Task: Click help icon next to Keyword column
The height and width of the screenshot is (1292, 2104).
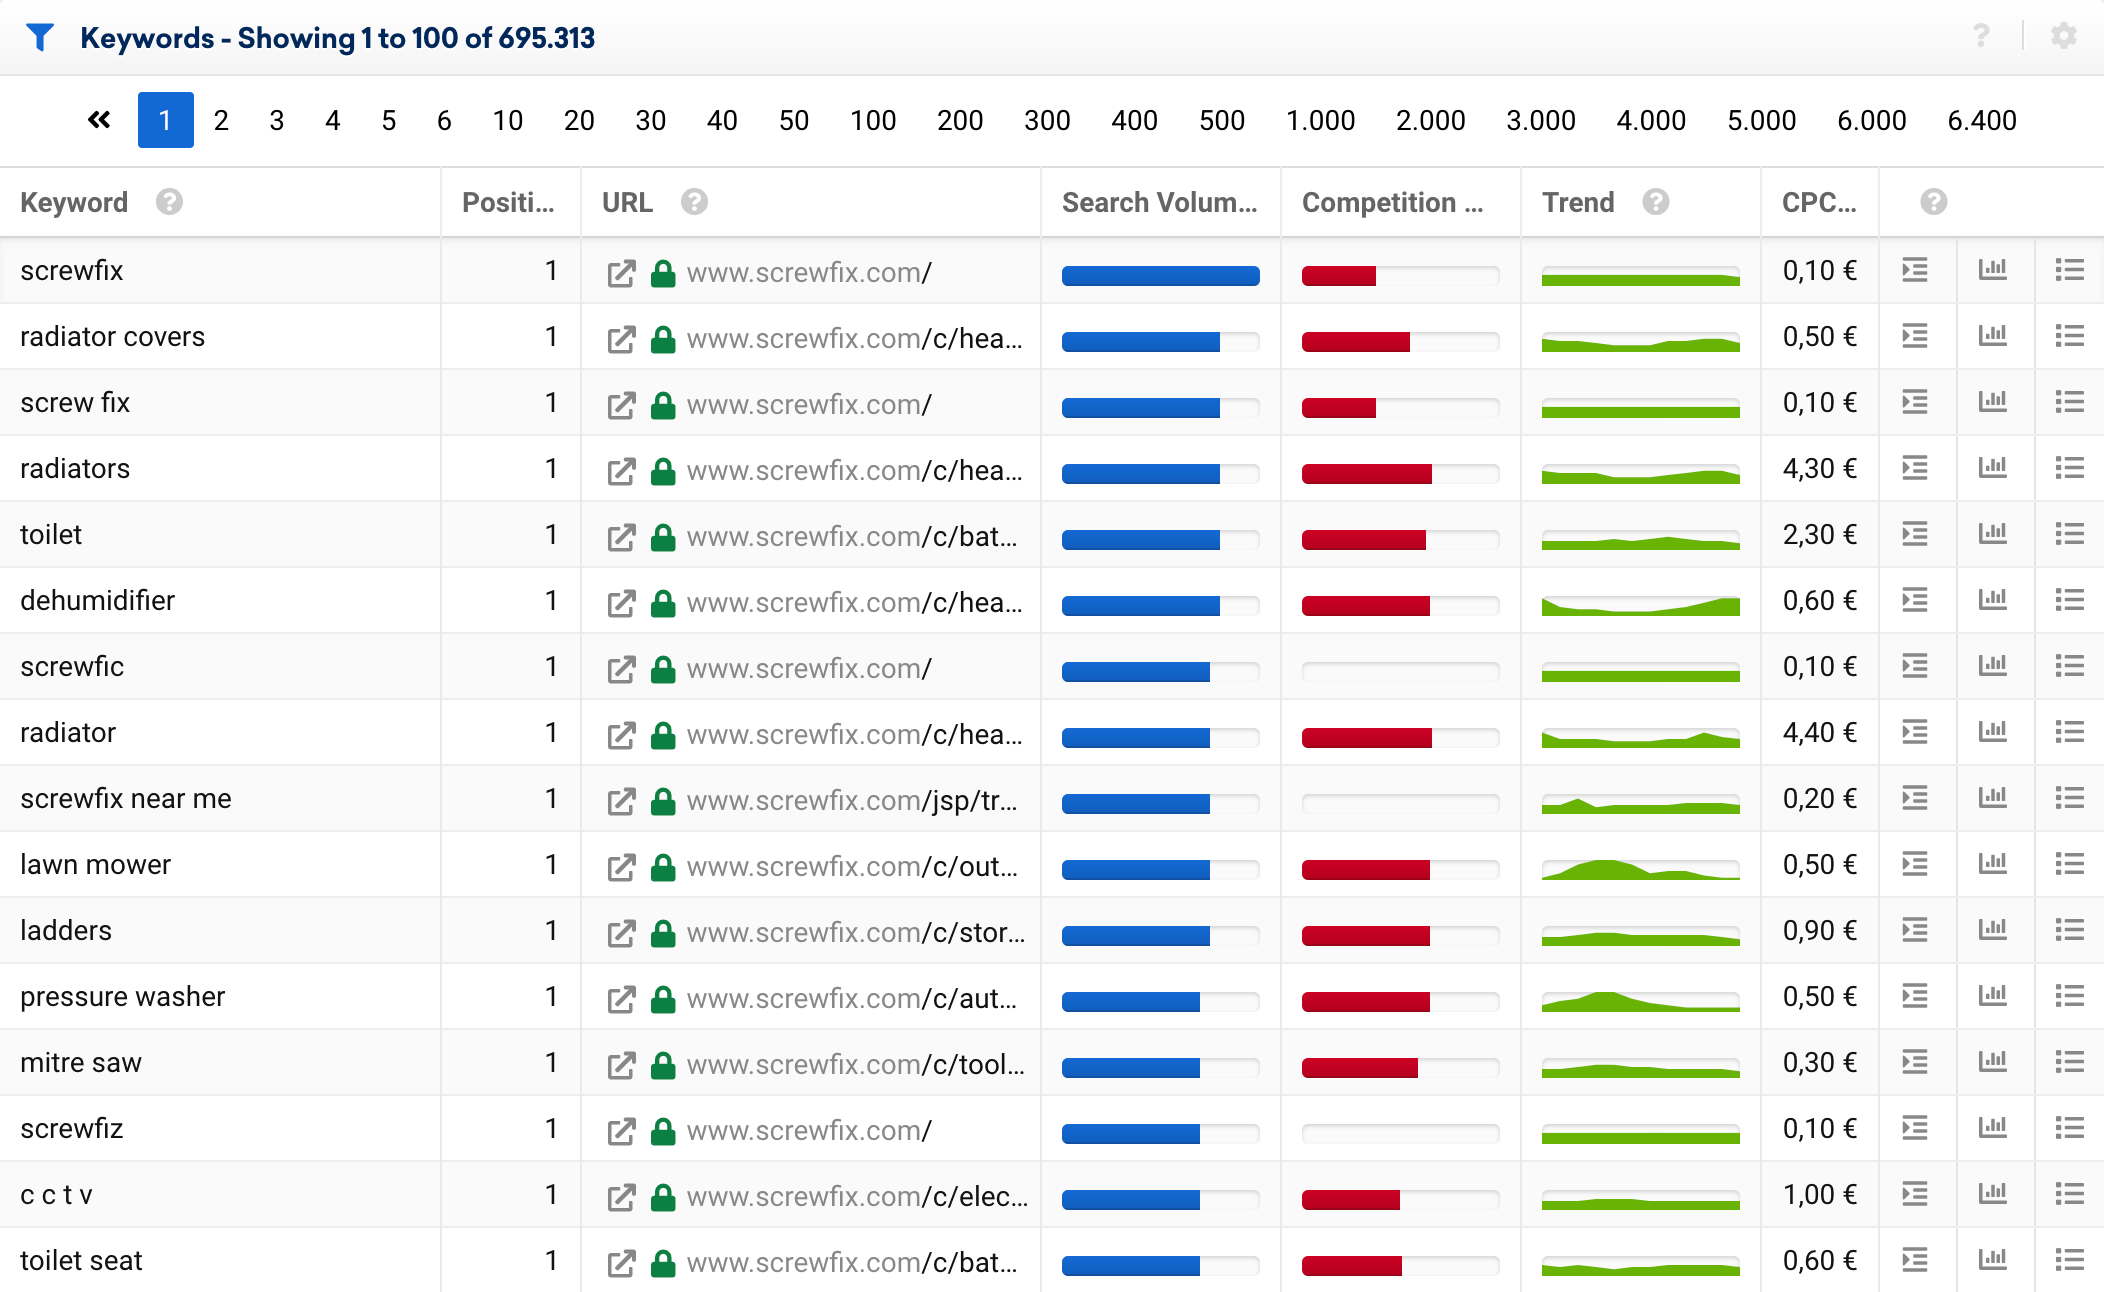Action: pos(169,202)
